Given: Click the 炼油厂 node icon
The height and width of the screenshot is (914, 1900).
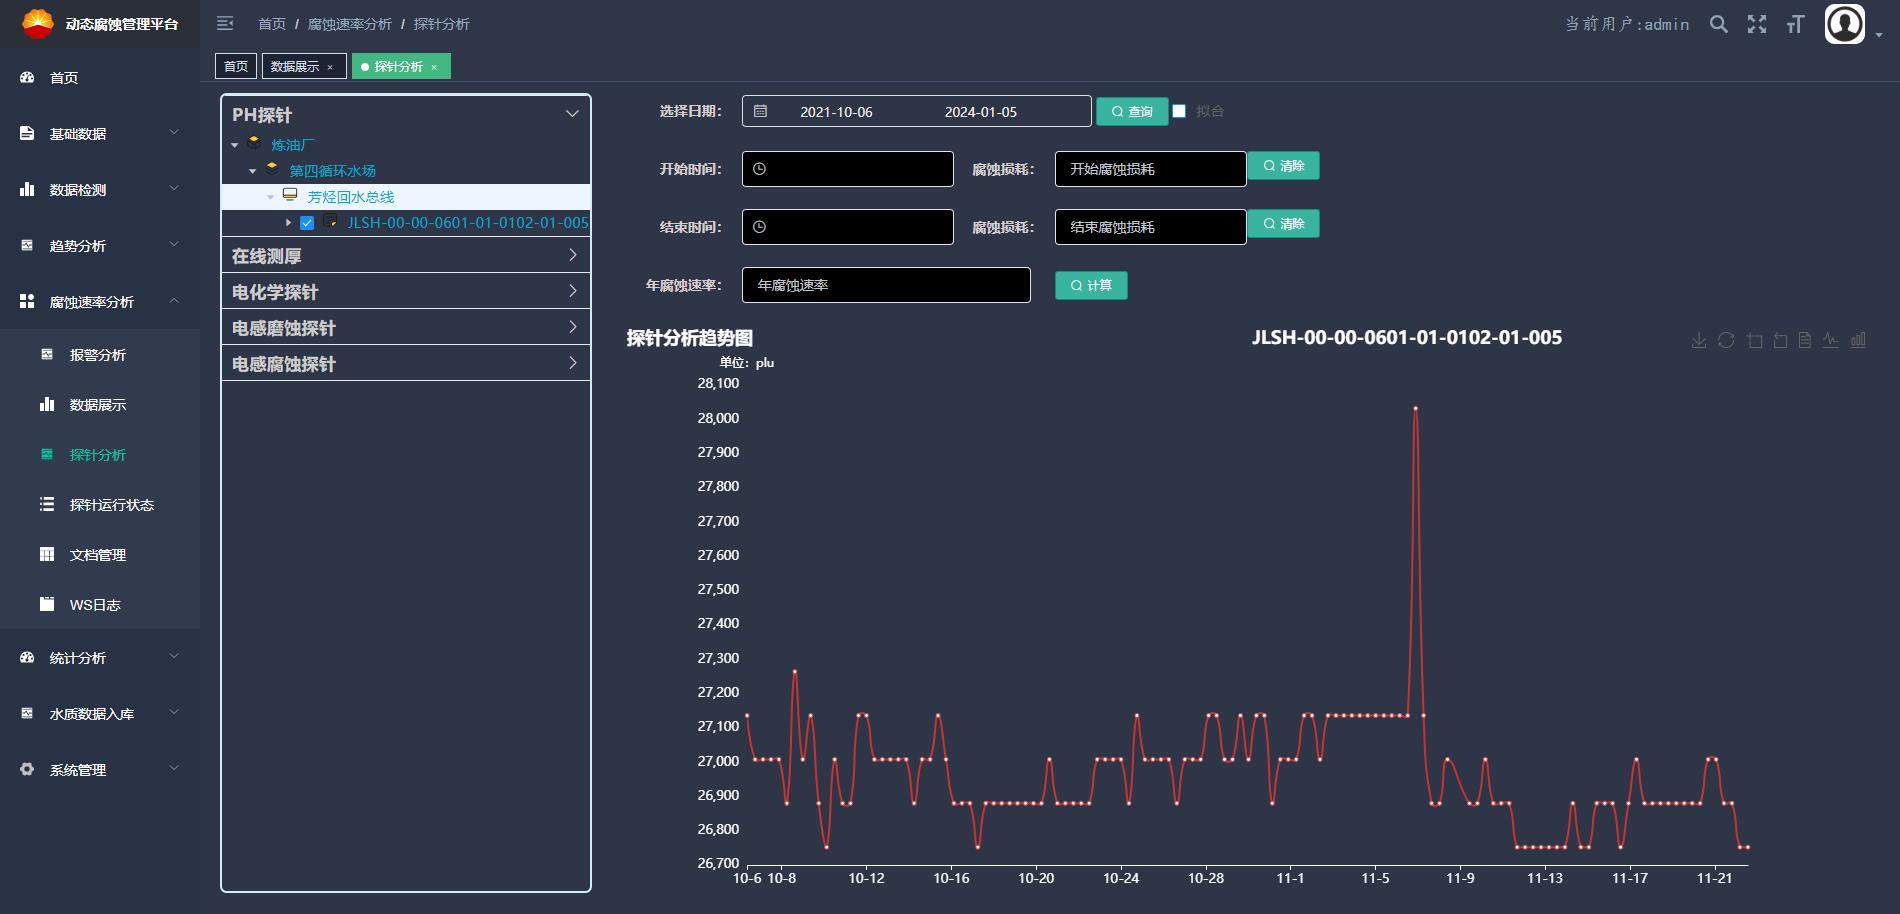Looking at the screenshot, I should coord(254,143).
